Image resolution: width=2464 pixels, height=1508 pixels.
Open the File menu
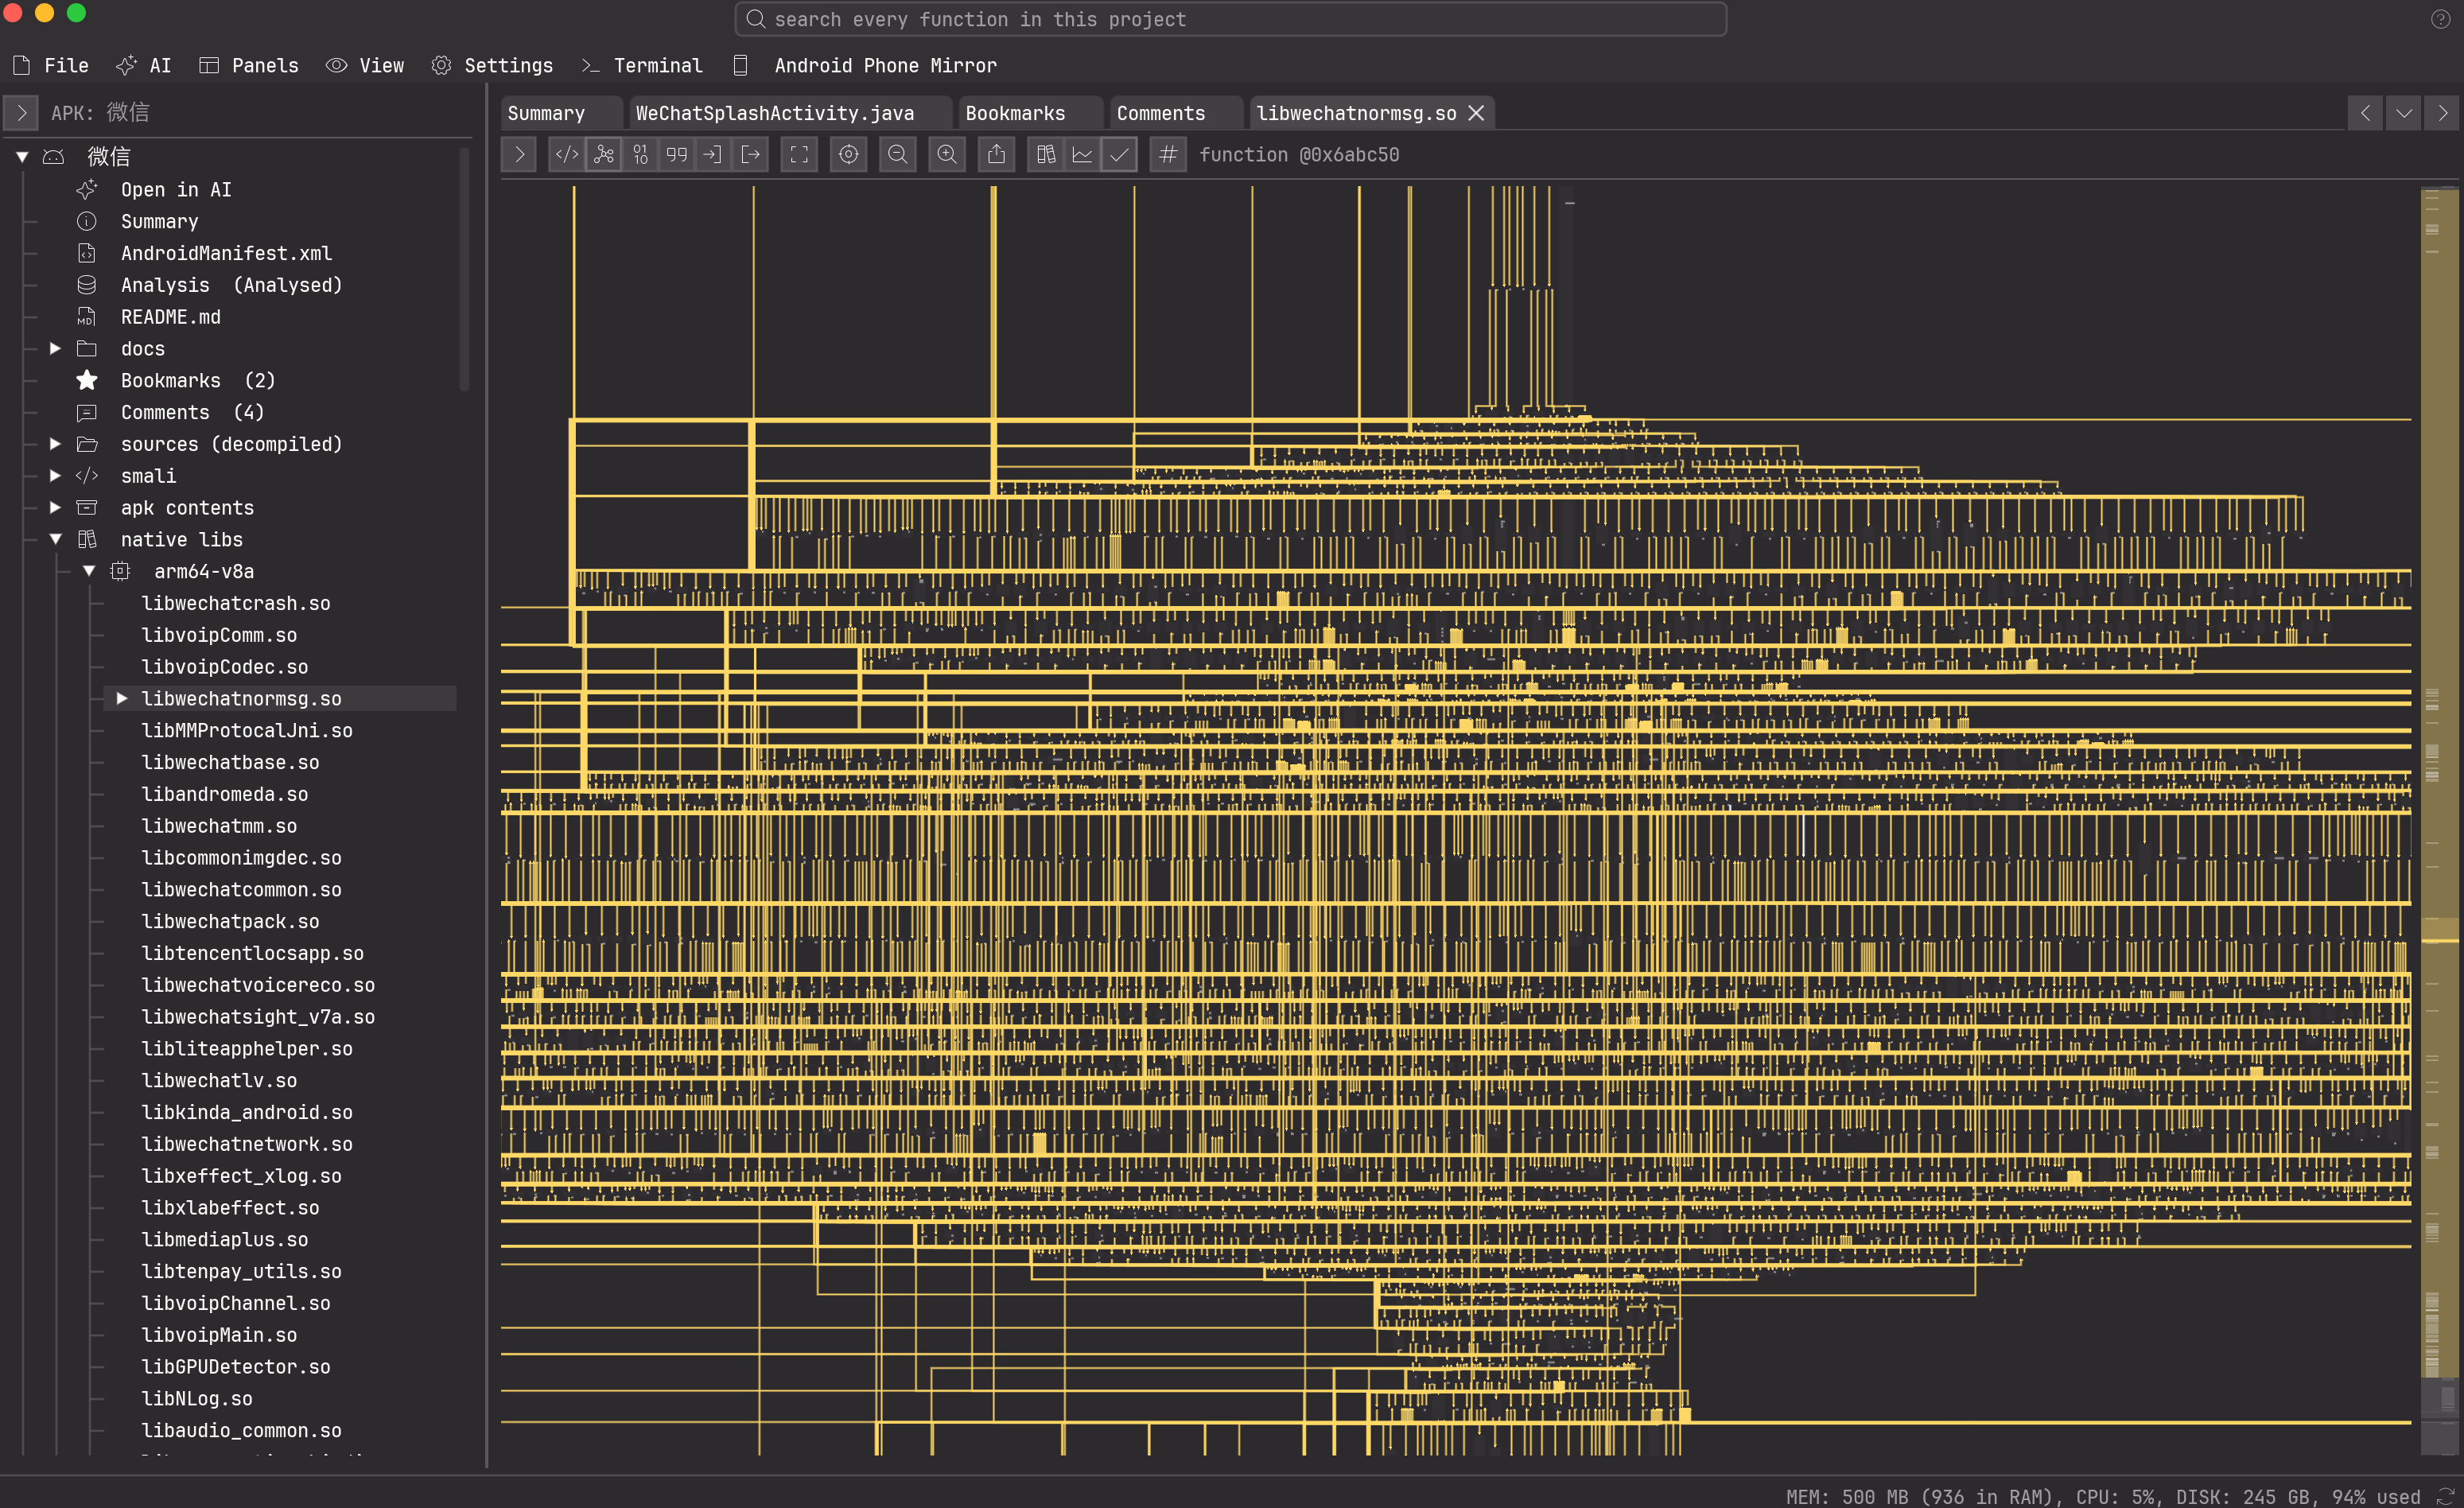pos(51,66)
